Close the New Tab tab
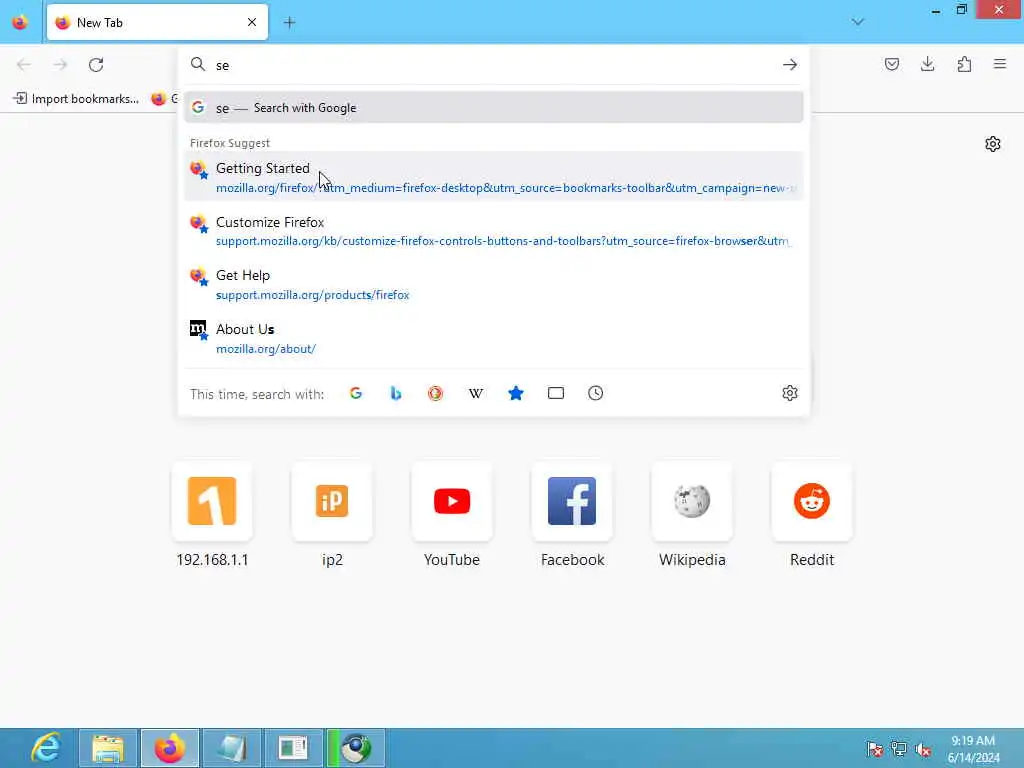1024x768 pixels. (x=252, y=22)
